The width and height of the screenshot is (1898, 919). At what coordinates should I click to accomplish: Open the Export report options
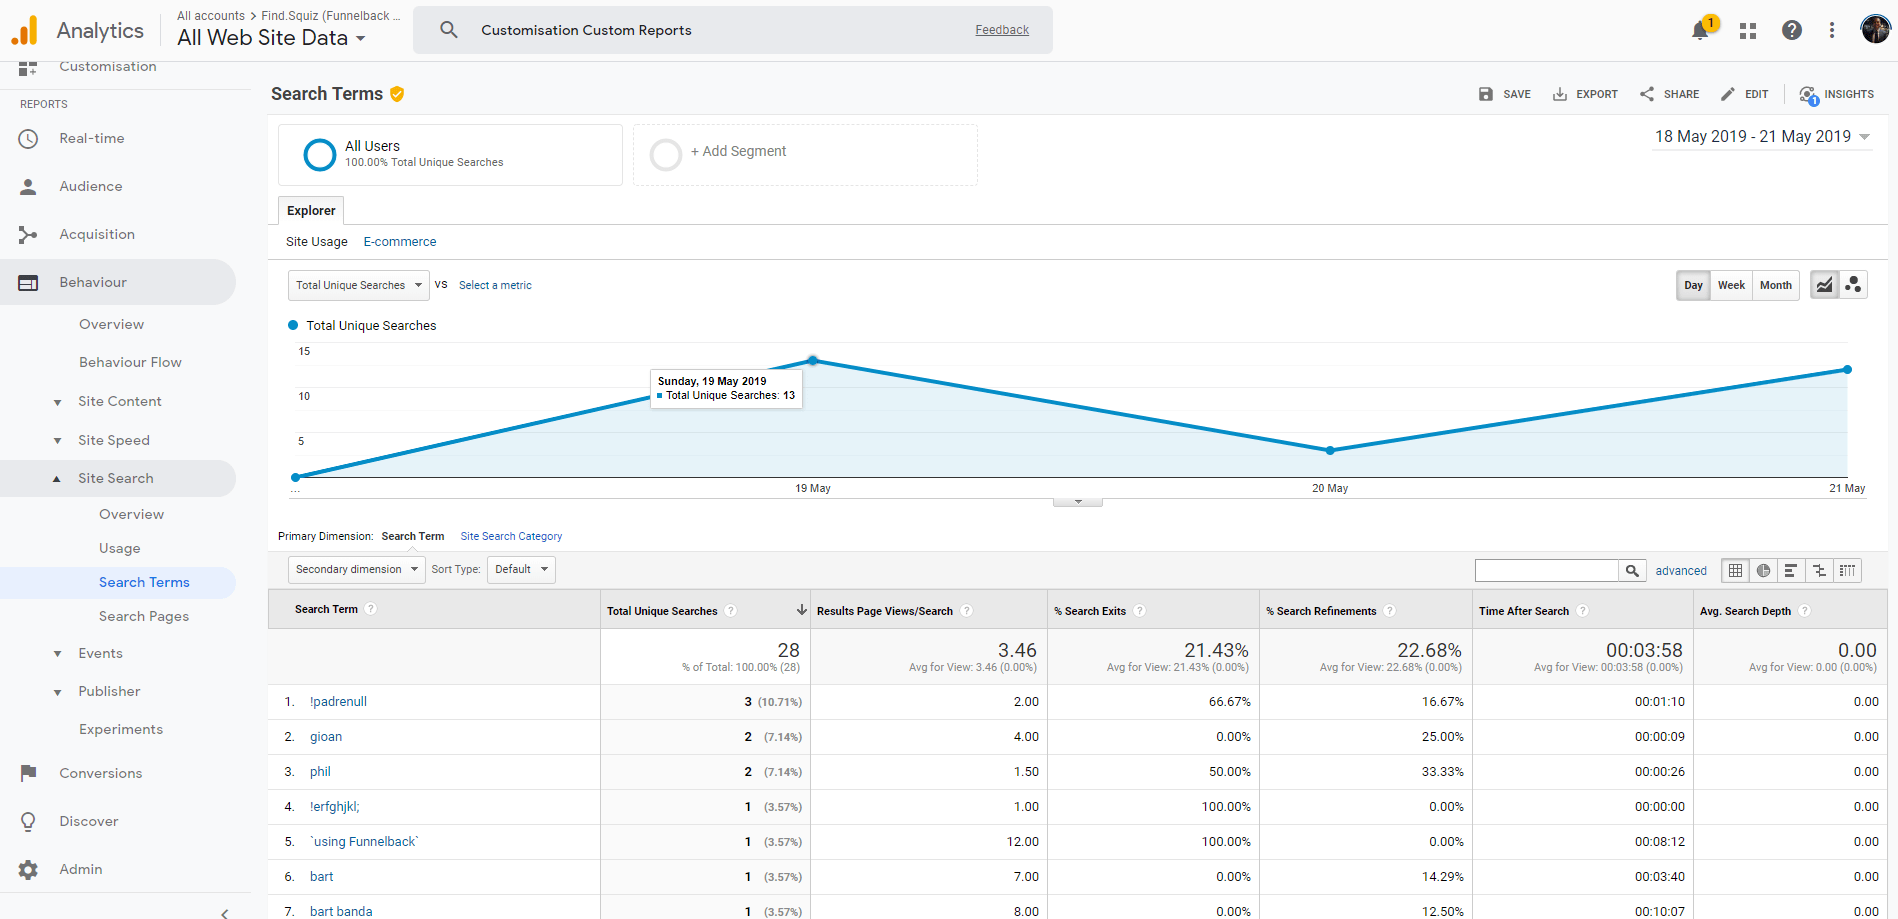(1585, 93)
